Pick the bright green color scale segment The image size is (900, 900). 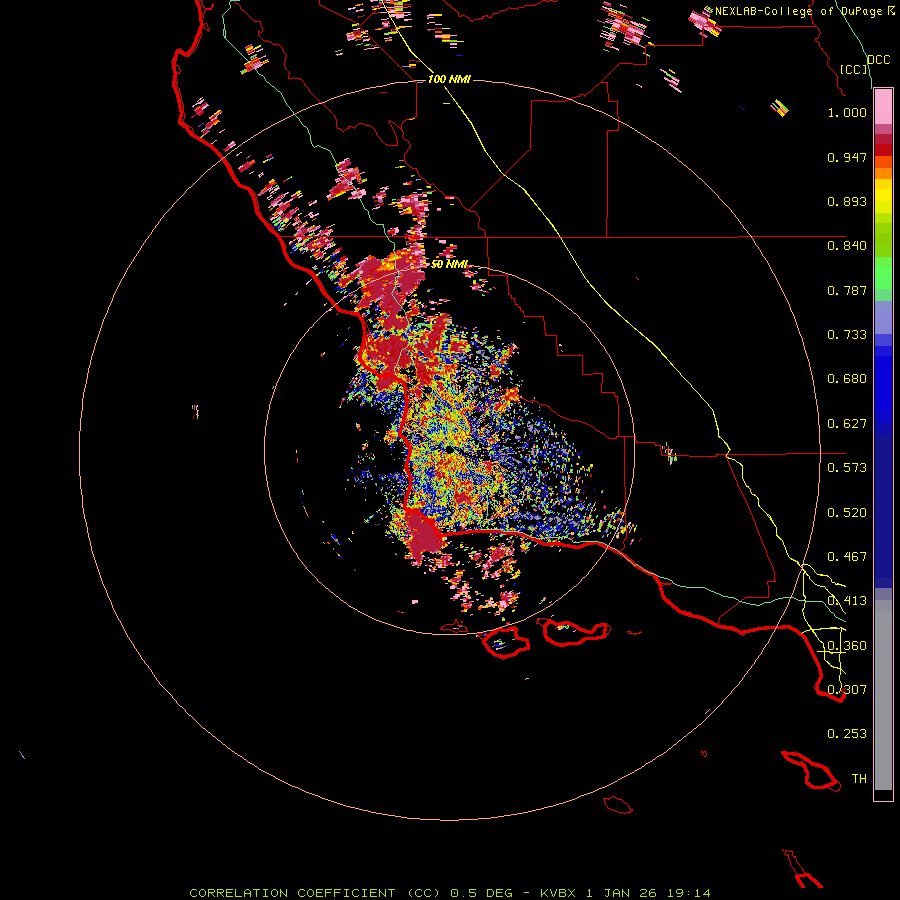coord(883,273)
